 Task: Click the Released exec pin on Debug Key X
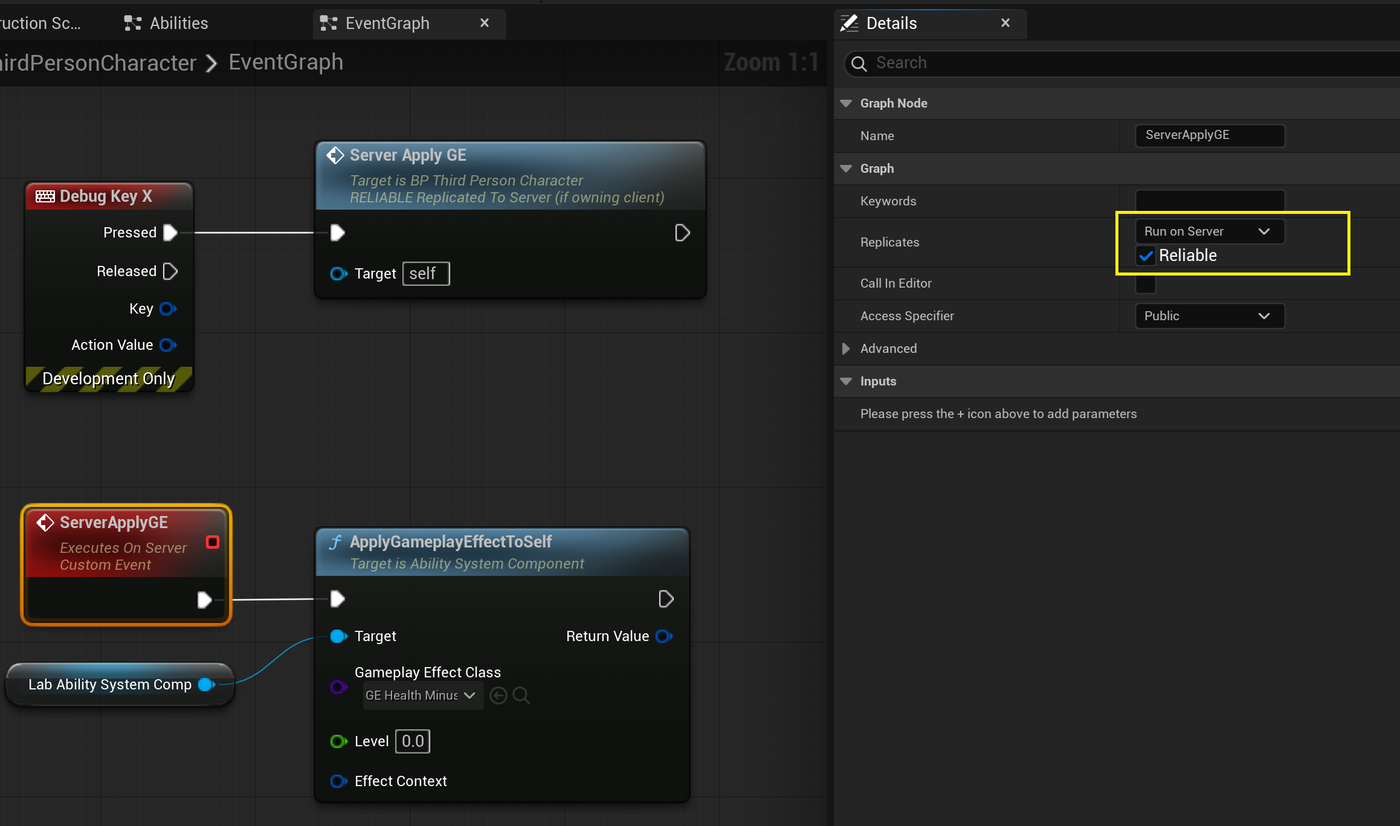(170, 271)
